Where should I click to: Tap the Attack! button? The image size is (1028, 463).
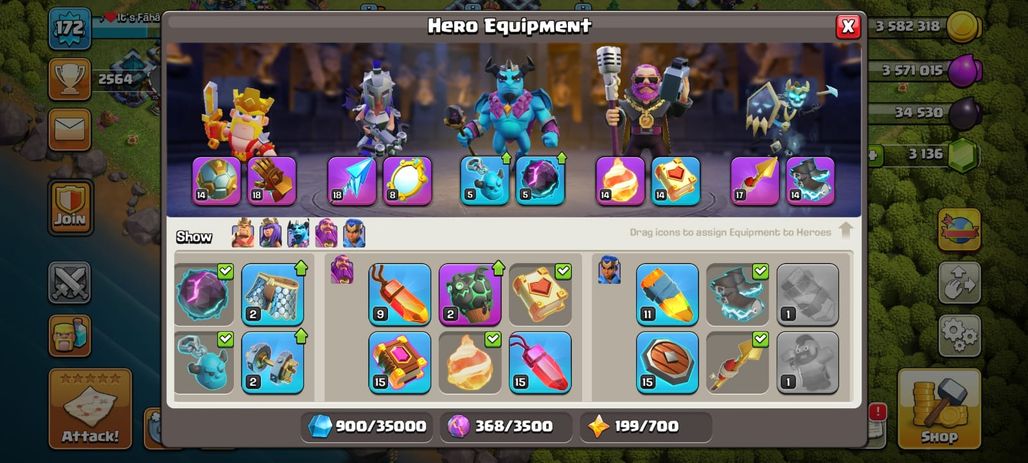[x=90, y=409]
